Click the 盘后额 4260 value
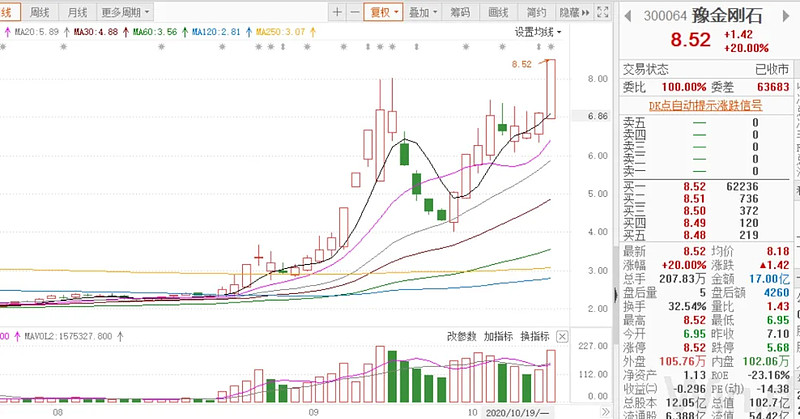800x419 pixels. 777,293
